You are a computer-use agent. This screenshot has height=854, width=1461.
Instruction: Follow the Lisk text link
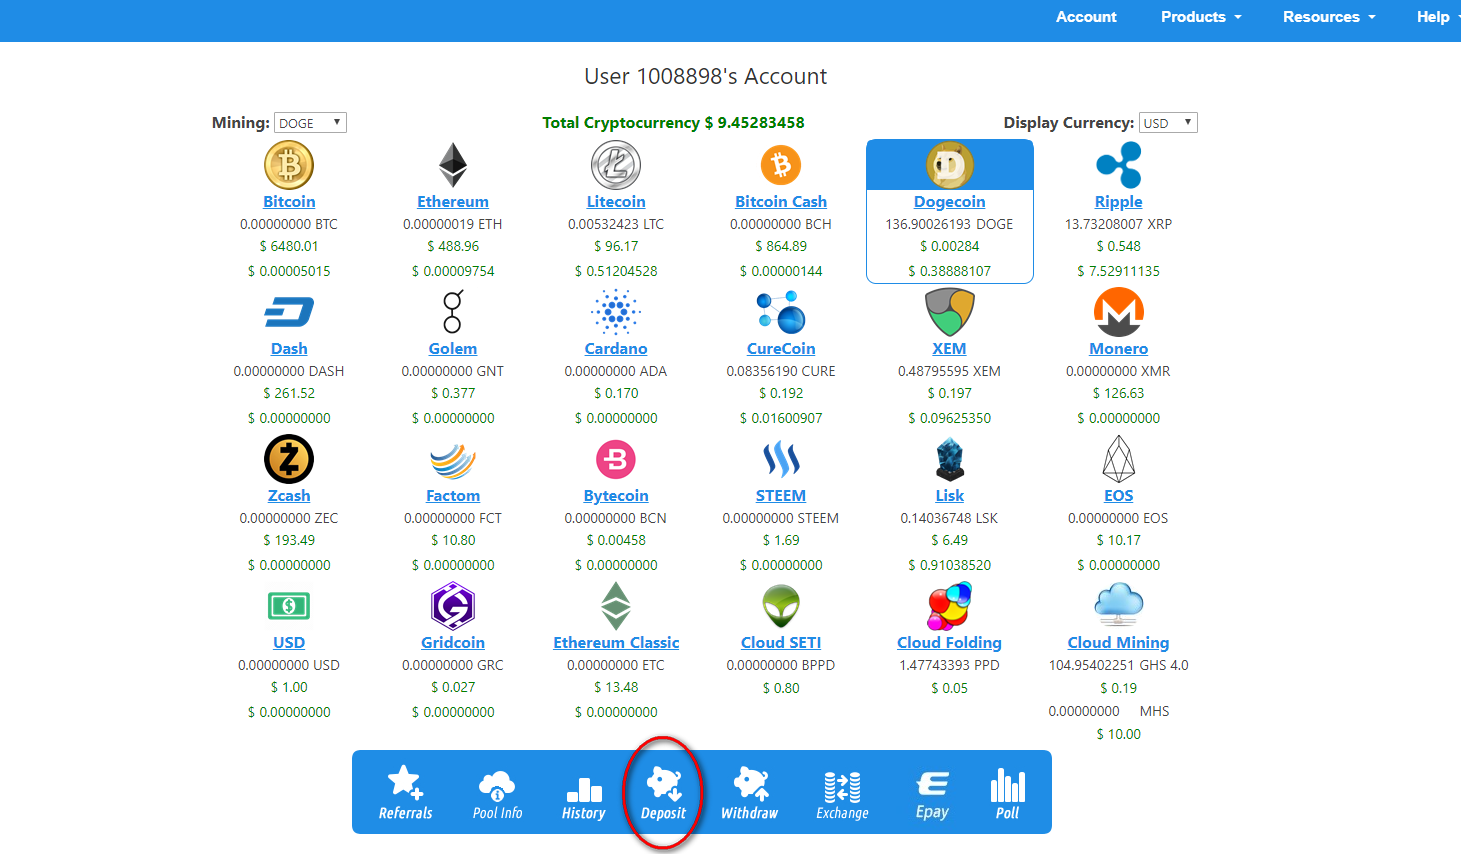(950, 496)
